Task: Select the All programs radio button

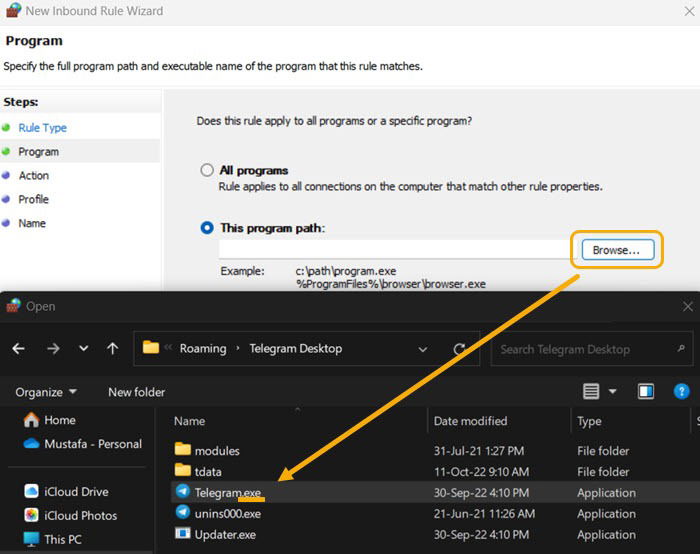Action: pyautogui.click(x=207, y=170)
